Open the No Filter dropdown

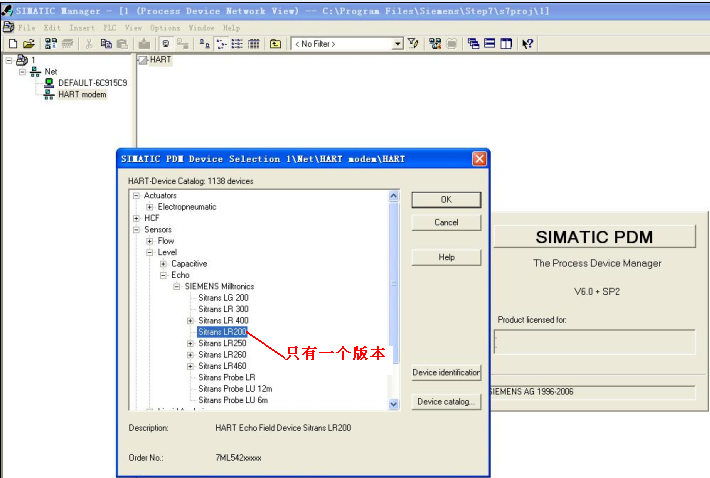coord(398,44)
